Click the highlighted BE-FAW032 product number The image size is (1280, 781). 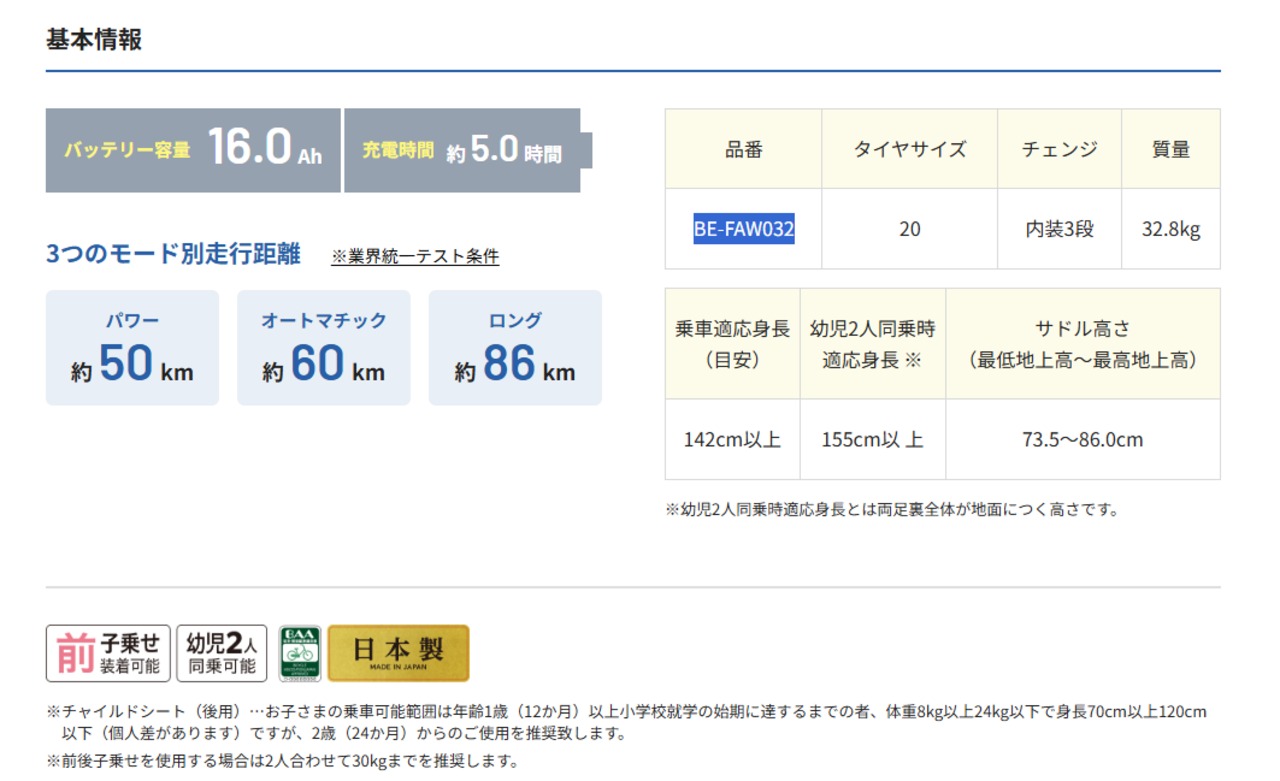(x=743, y=229)
